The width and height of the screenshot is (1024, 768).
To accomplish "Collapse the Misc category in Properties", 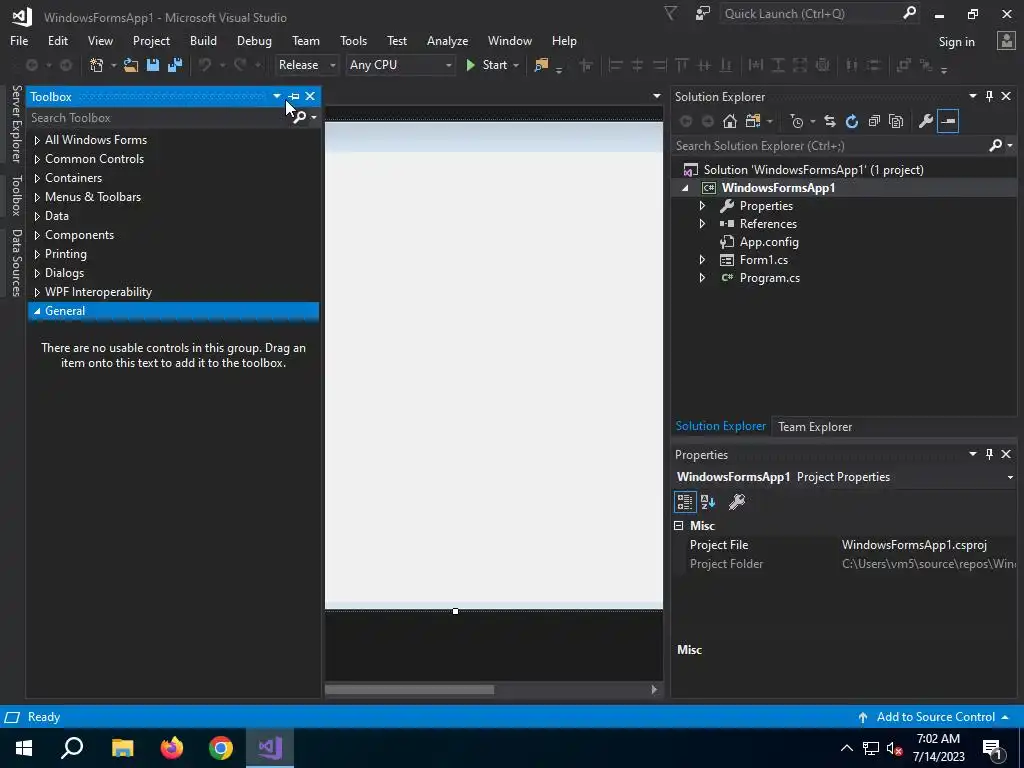I will 679,526.
